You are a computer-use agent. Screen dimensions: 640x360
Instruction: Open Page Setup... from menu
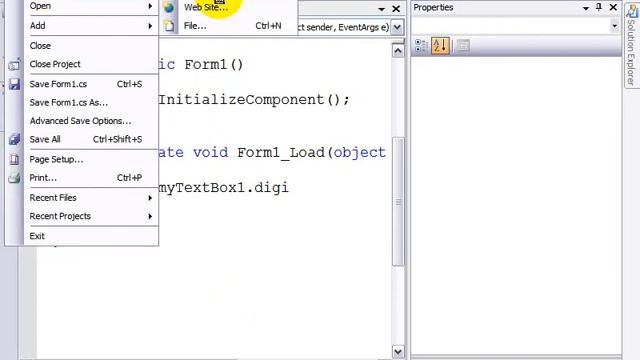(91, 159)
